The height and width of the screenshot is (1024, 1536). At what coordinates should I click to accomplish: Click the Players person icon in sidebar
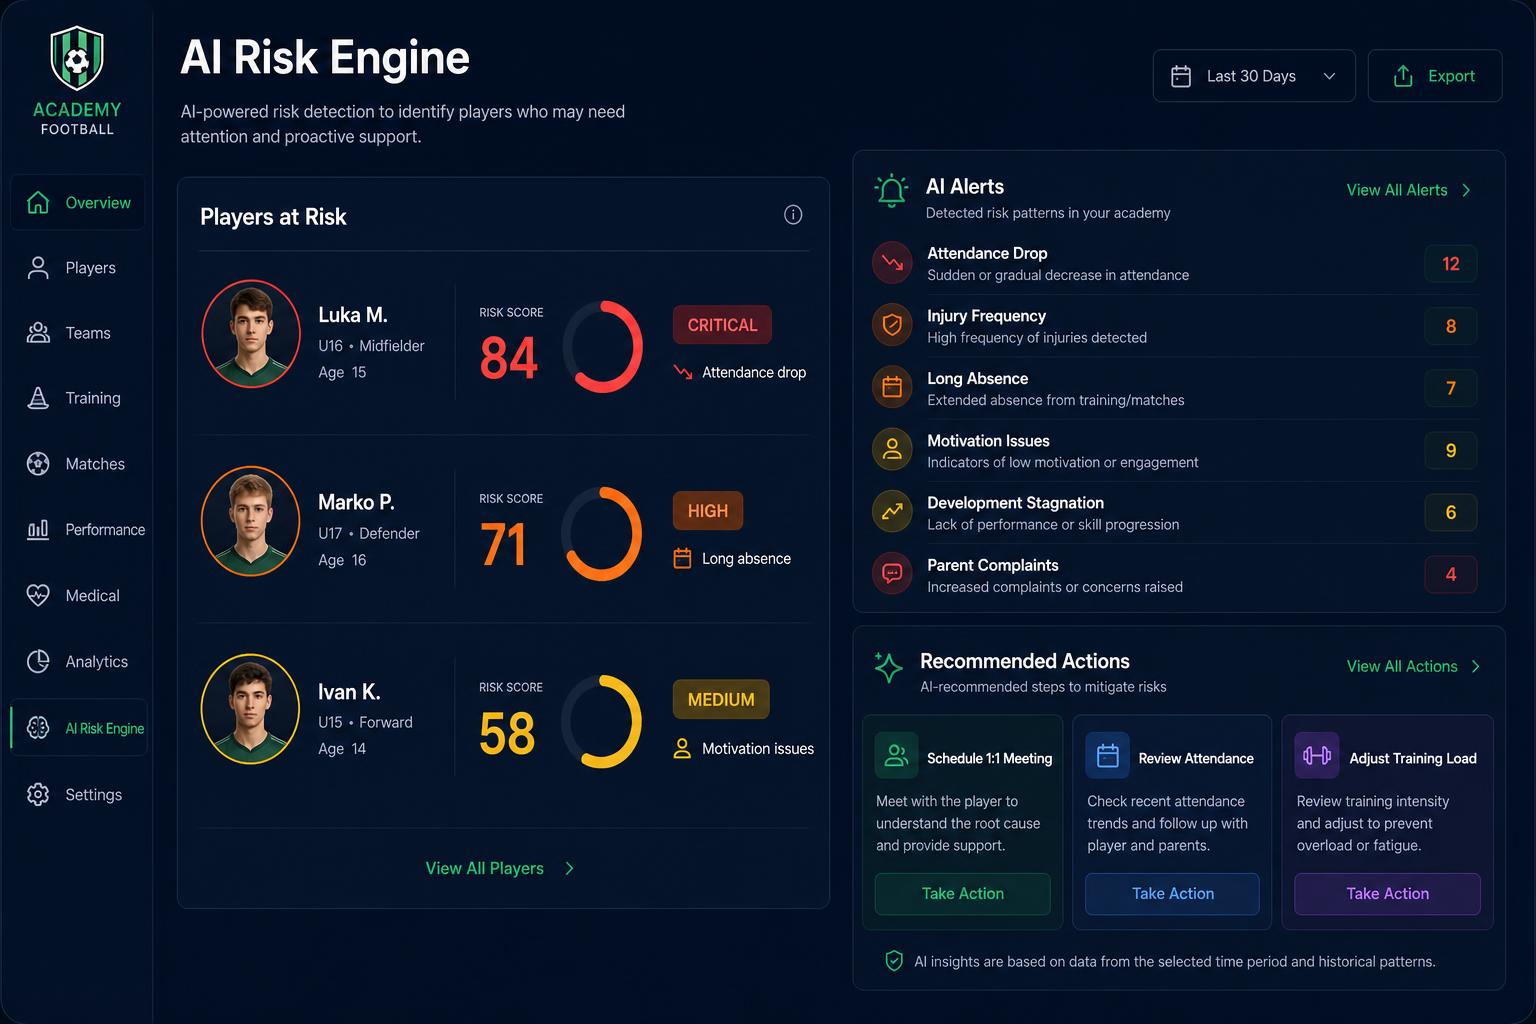click(38, 267)
